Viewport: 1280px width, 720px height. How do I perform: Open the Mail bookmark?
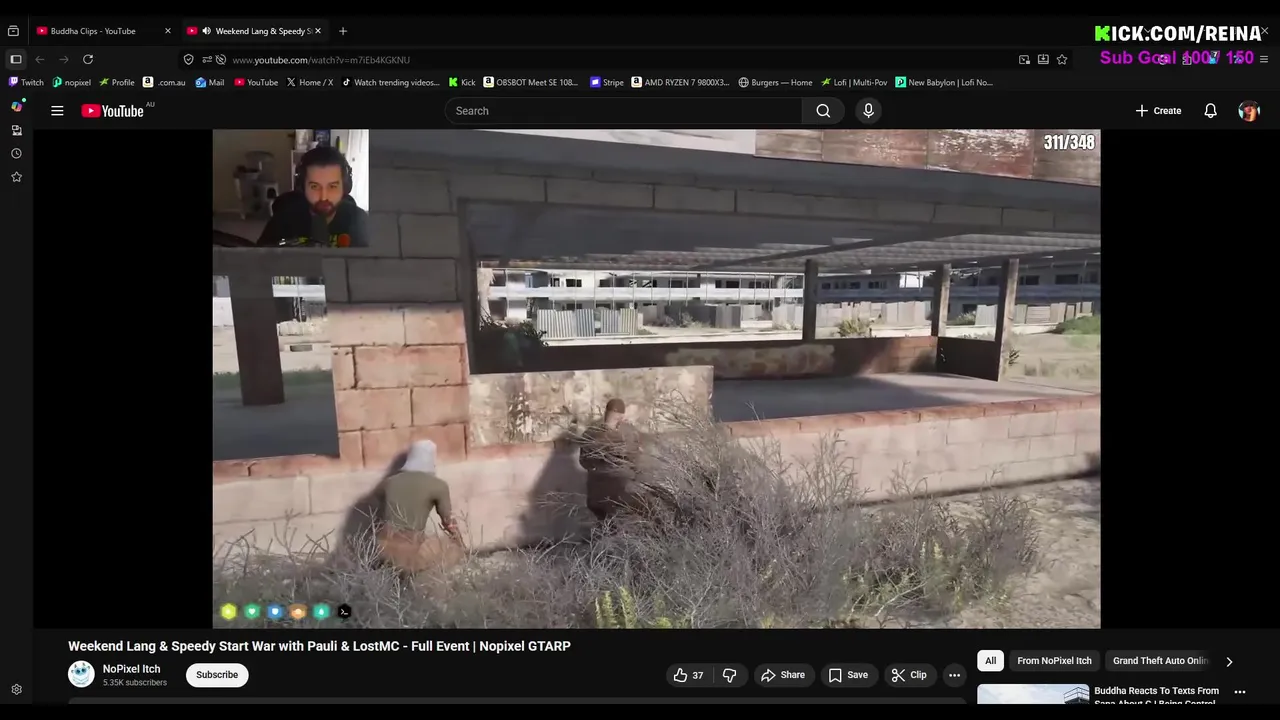point(210,83)
